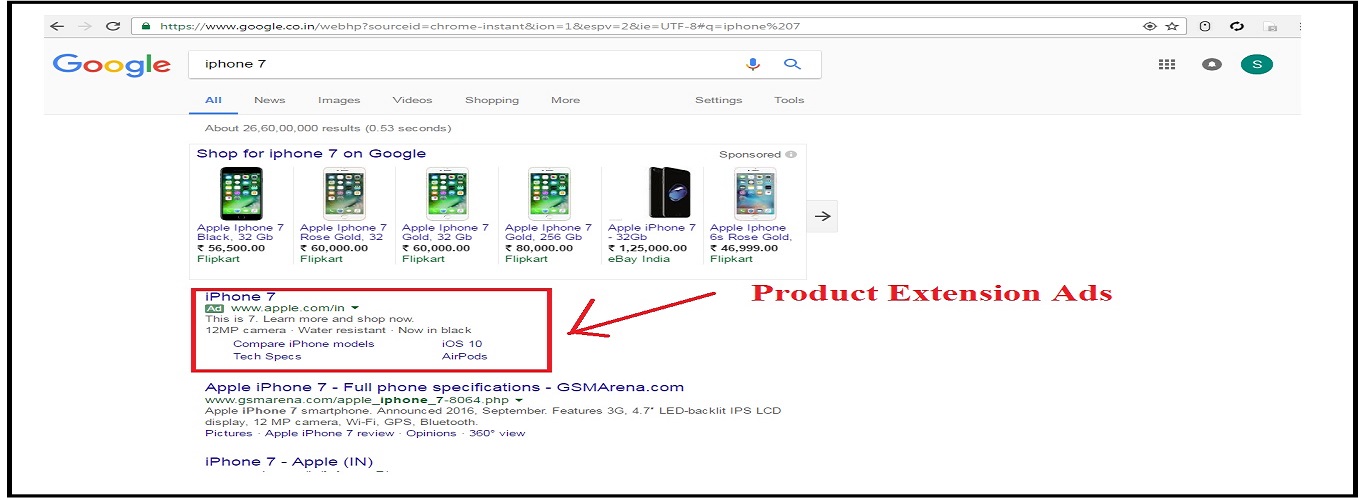Open the S account avatar
The height and width of the screenshot is (500, 1360).
1257,64
